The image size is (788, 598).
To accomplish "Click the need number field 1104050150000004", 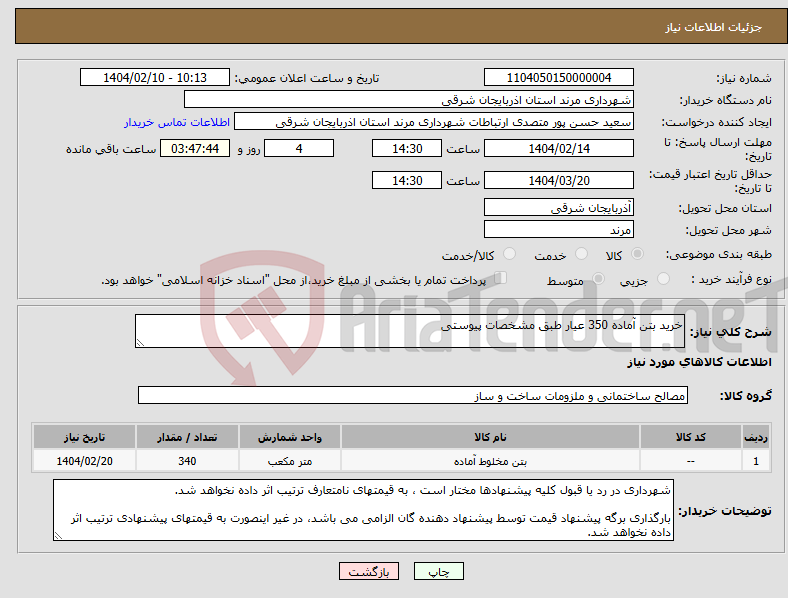I will (558, 77).
